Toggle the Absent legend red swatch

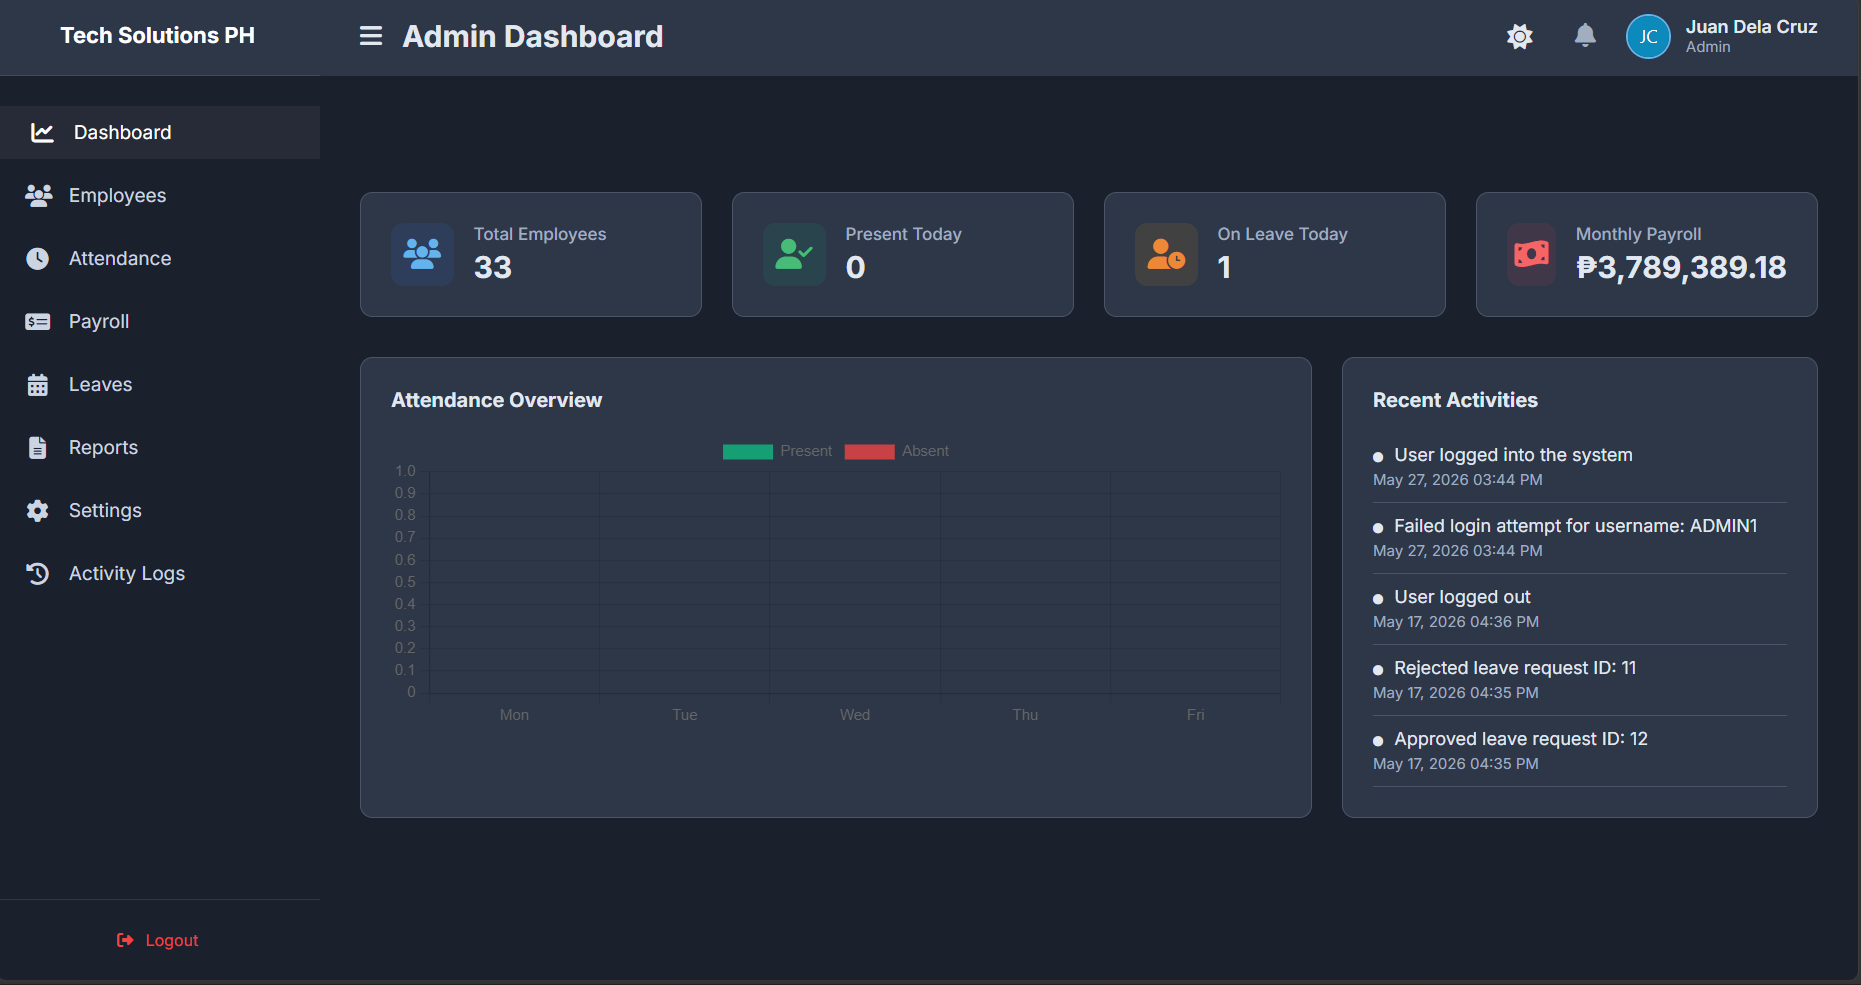(870, 452)
